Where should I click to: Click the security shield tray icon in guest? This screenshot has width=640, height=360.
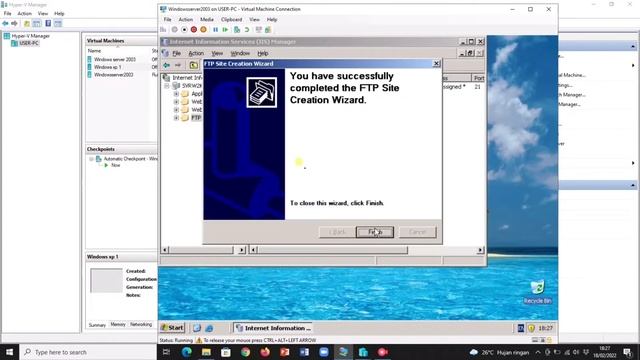tap(531, 328)
